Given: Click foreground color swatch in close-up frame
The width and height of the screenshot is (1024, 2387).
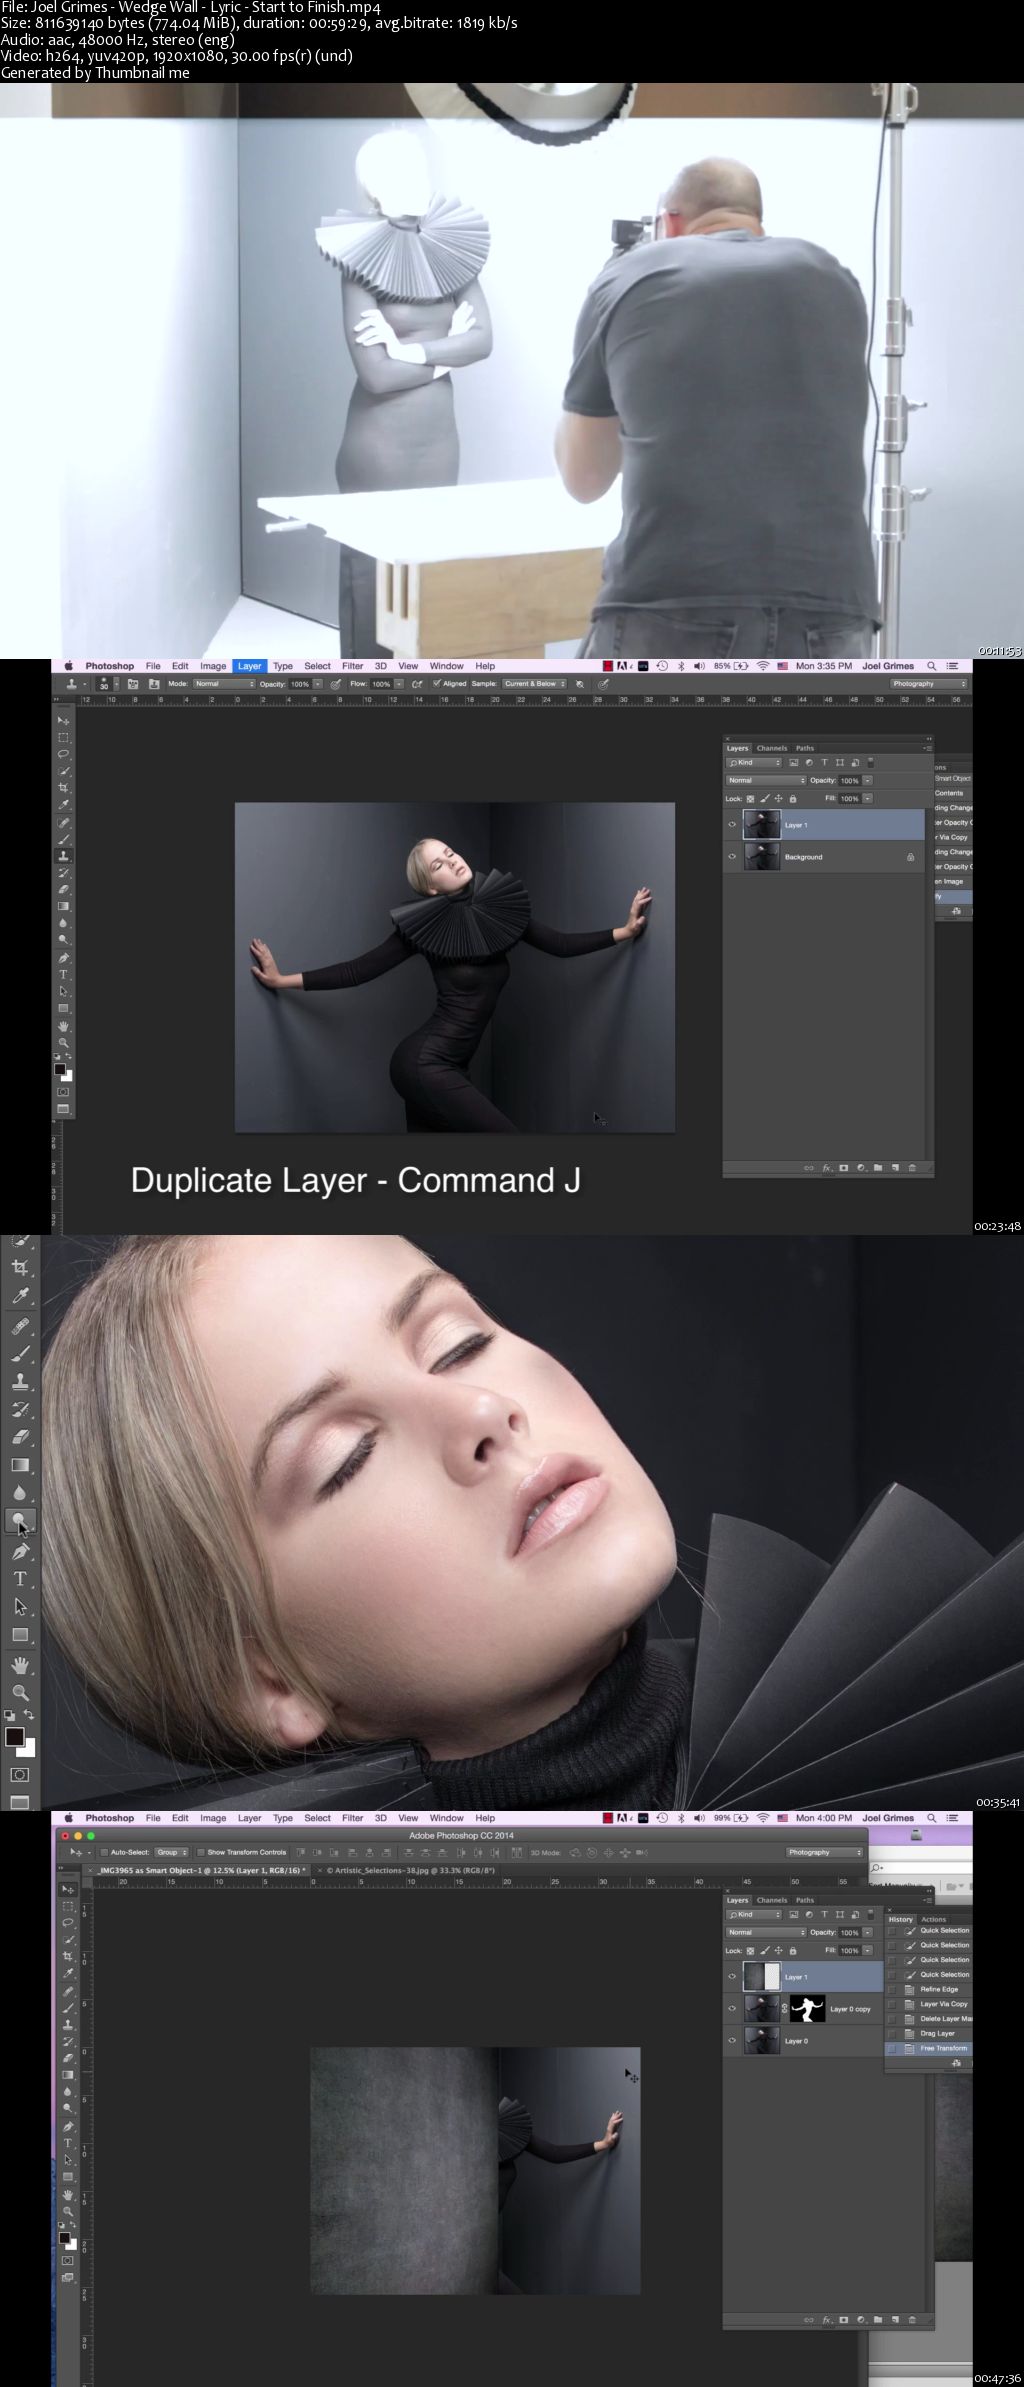Looking at the screenshot, I should [x=14, y=1737].
